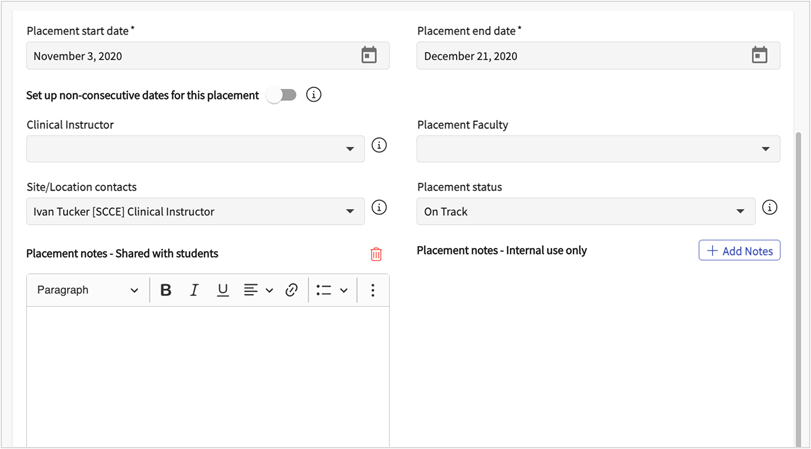Click the red trash icon for shared notes

point(376,254)
